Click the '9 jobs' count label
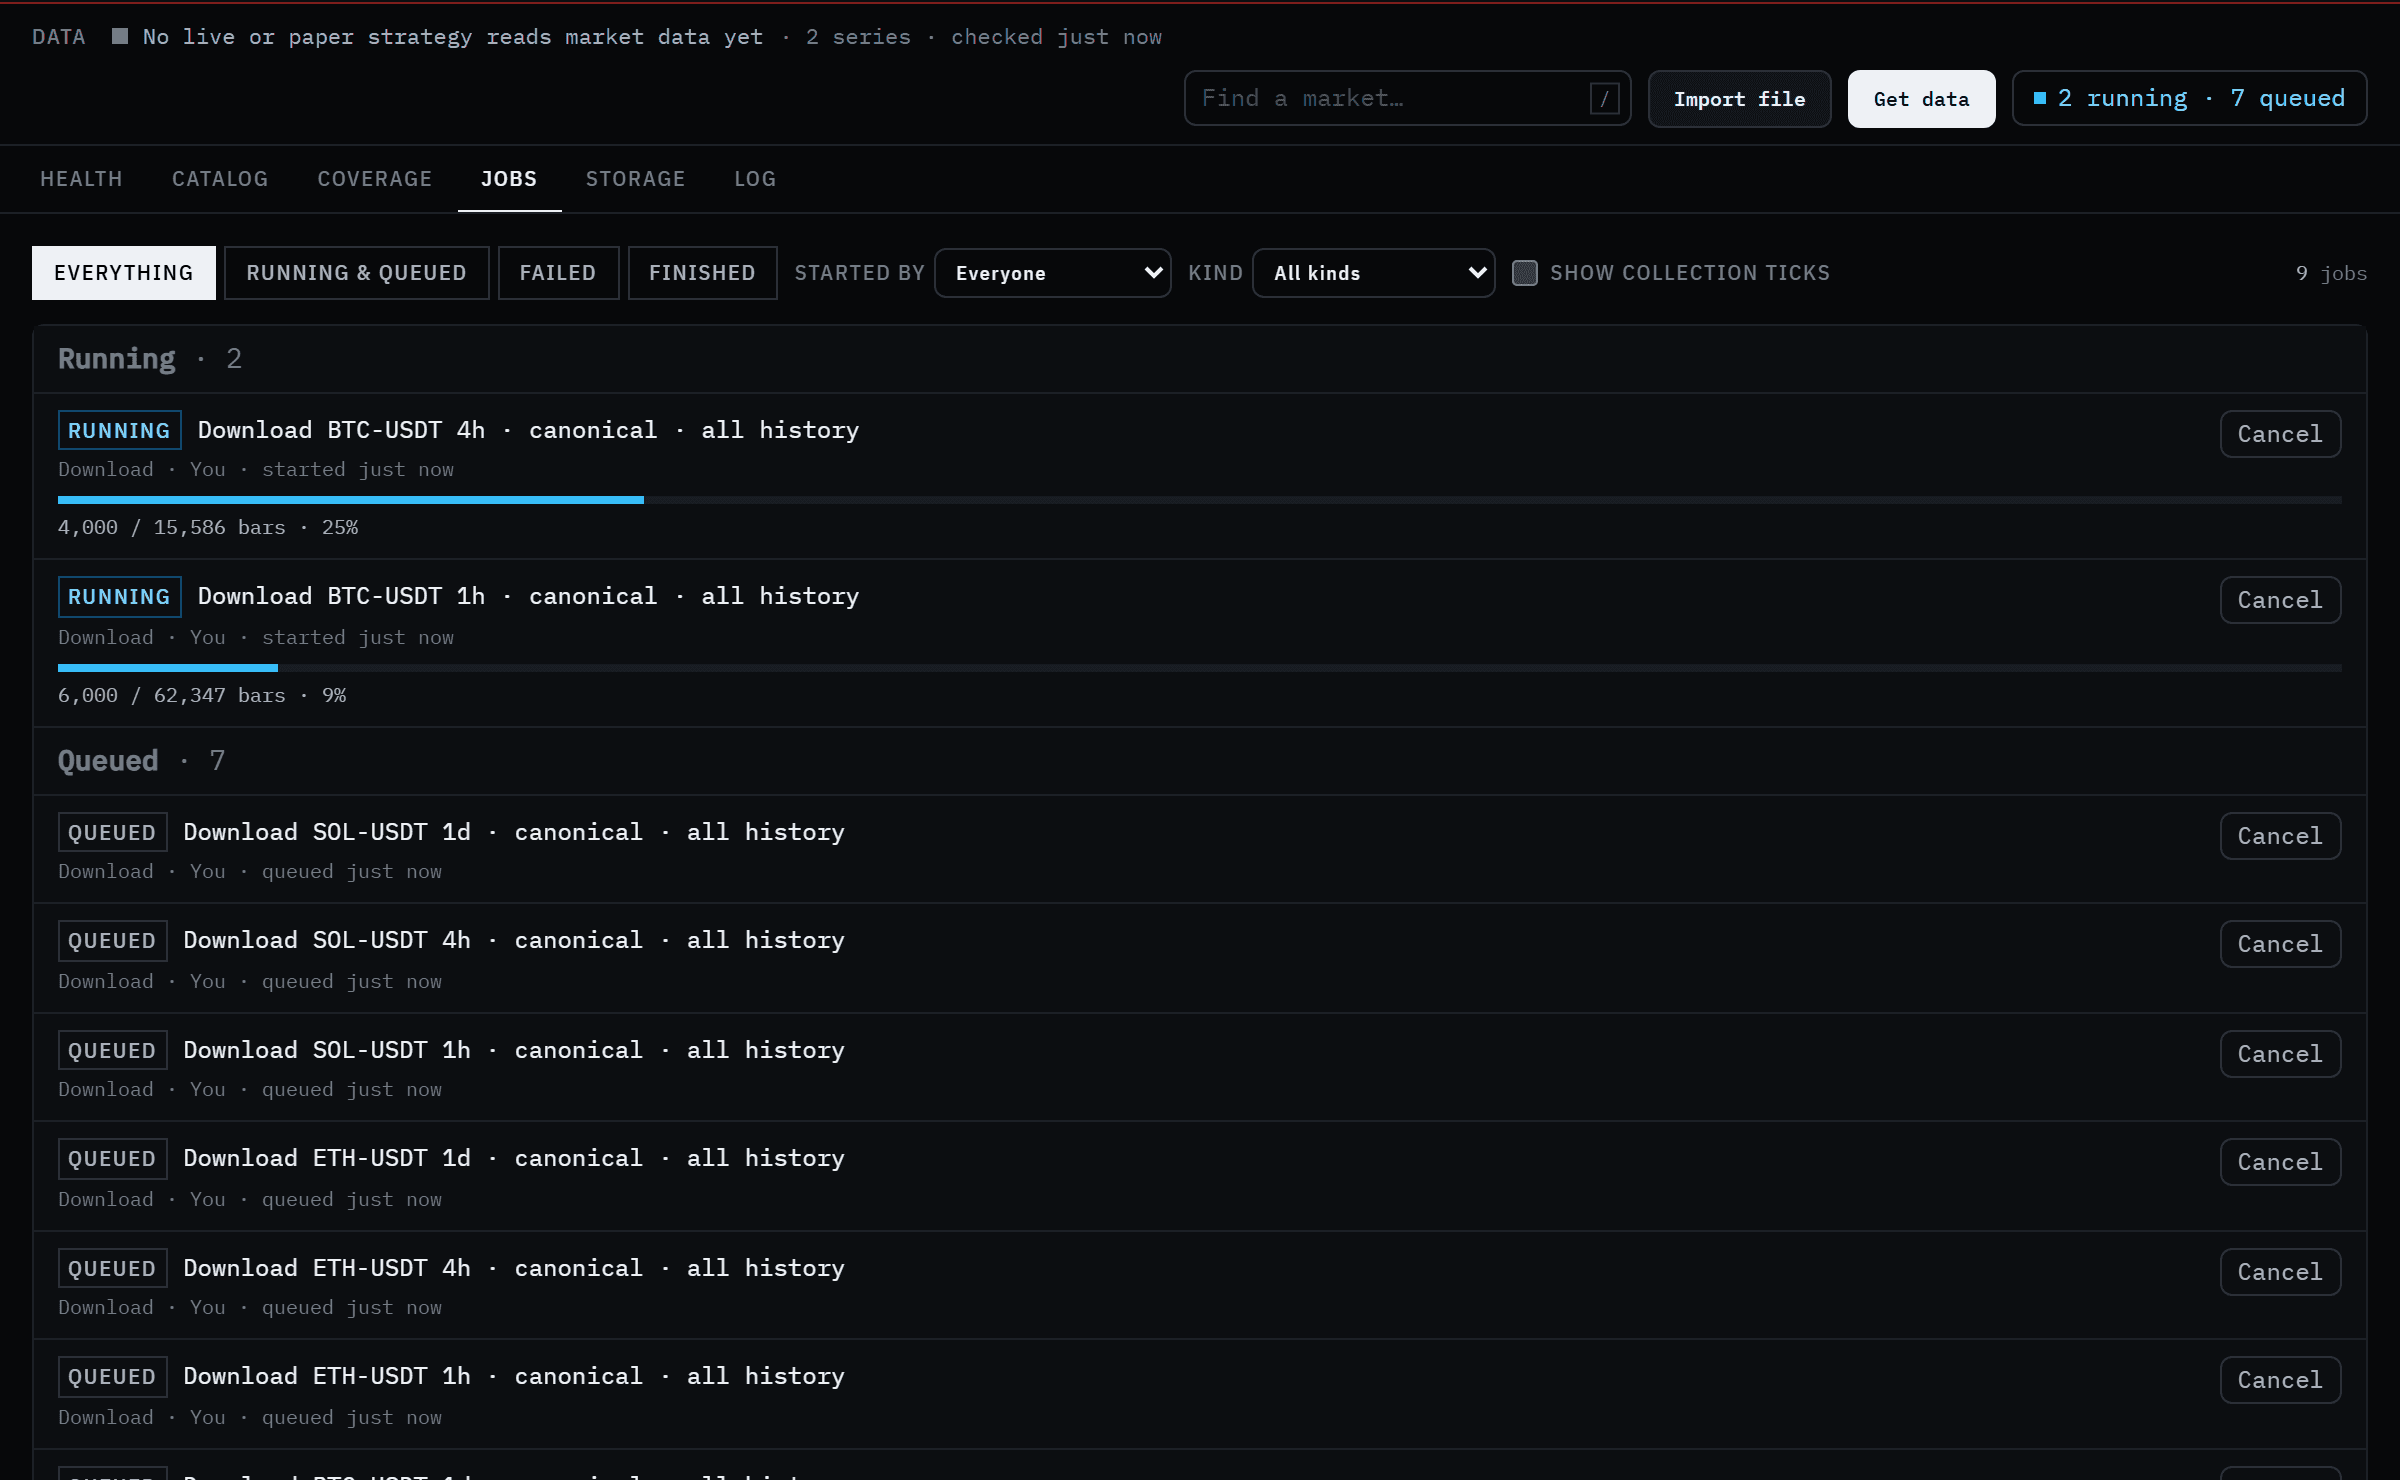 pyautogui.click(x=2331, y=273)
